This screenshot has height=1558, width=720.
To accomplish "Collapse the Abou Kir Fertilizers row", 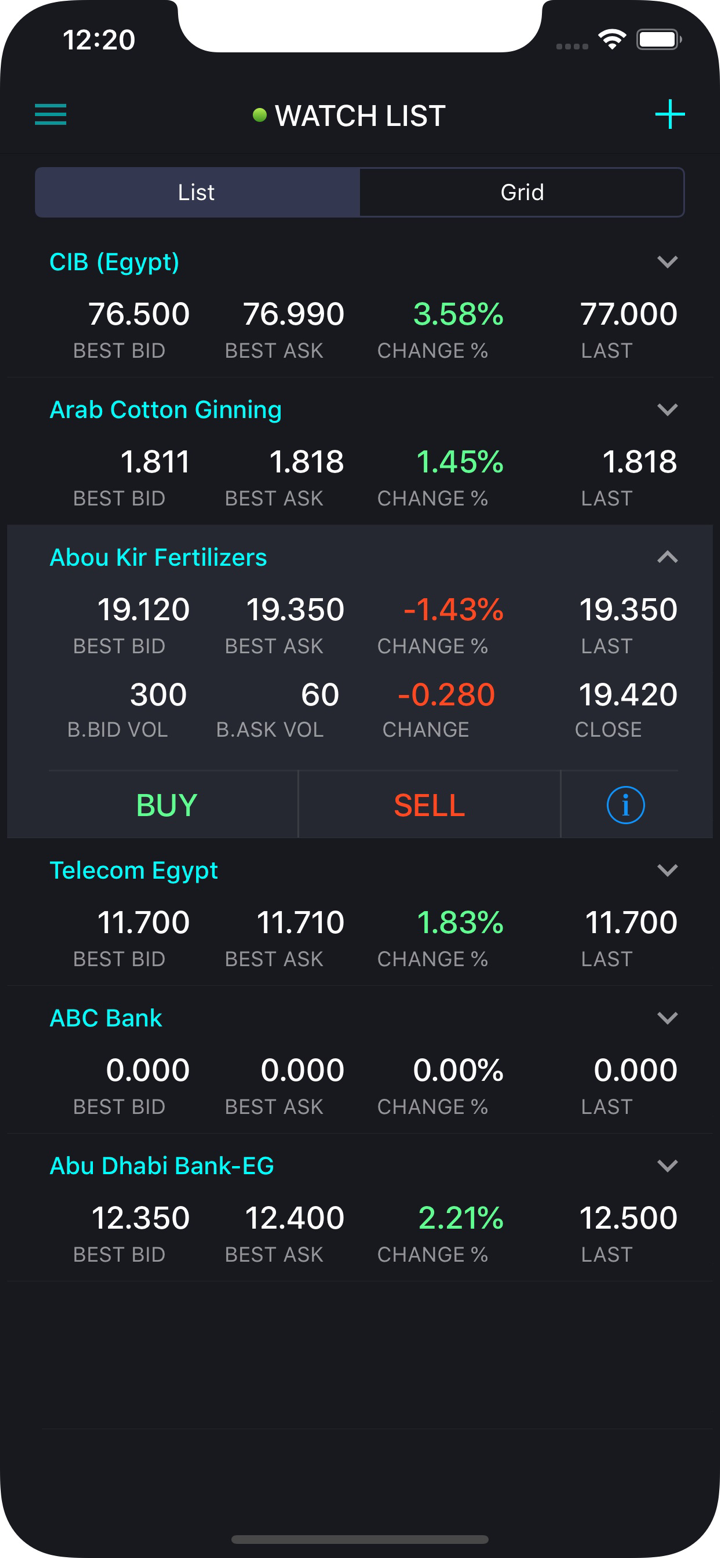I will [668, 557].
